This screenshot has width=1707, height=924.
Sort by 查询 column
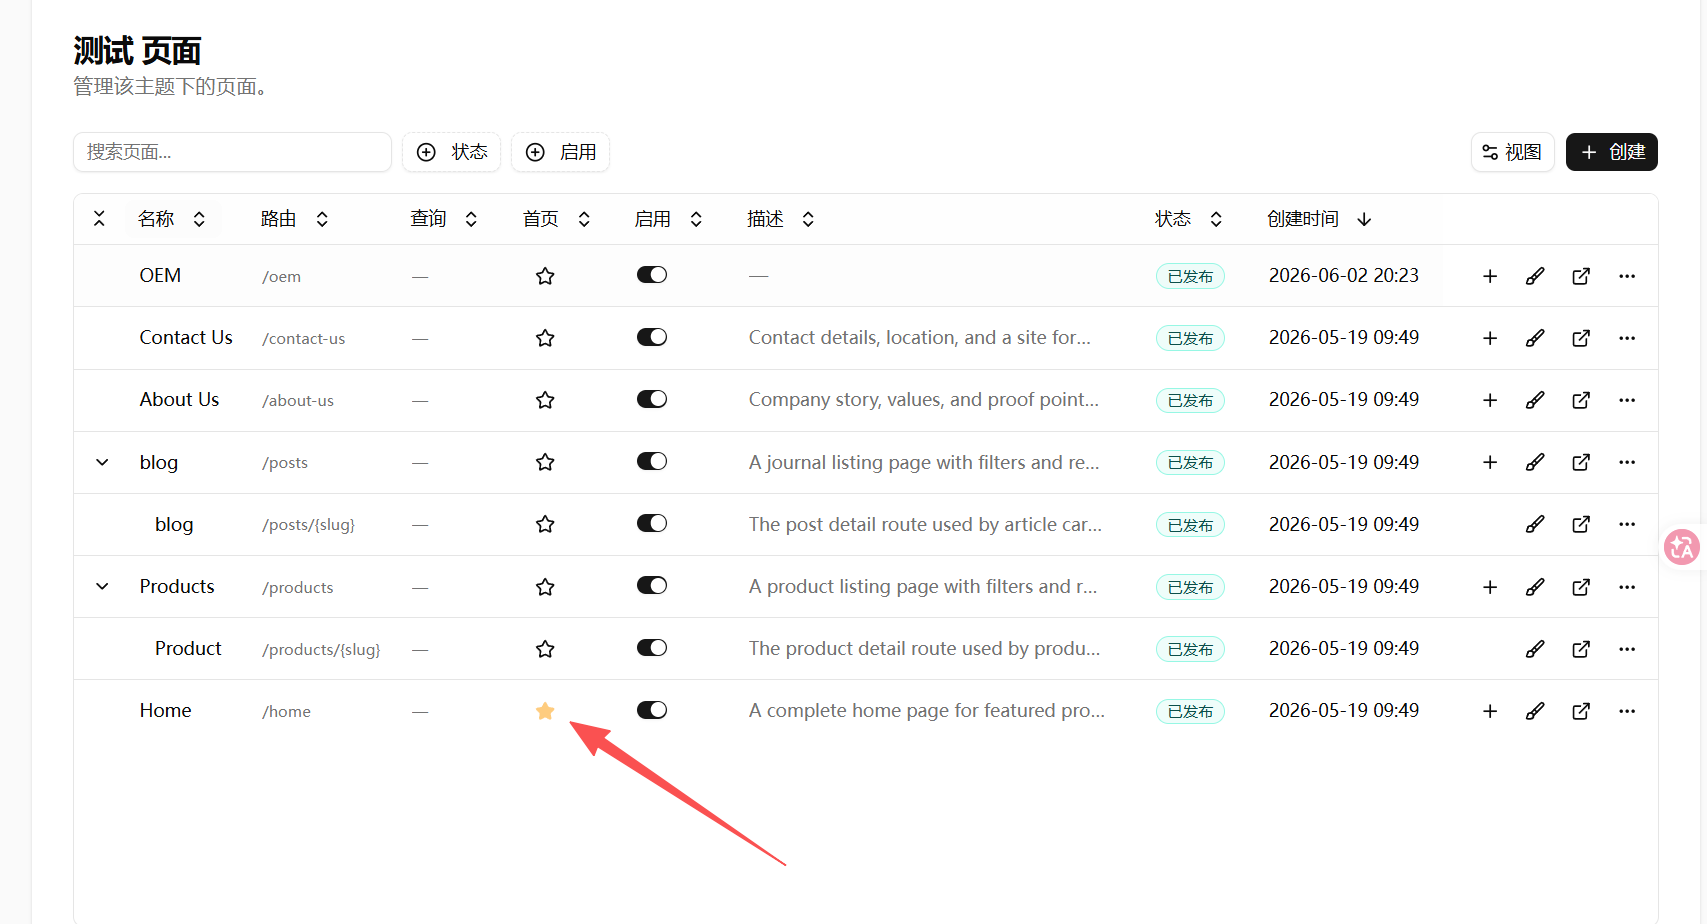pyautogui.click(x=444, y=219)
